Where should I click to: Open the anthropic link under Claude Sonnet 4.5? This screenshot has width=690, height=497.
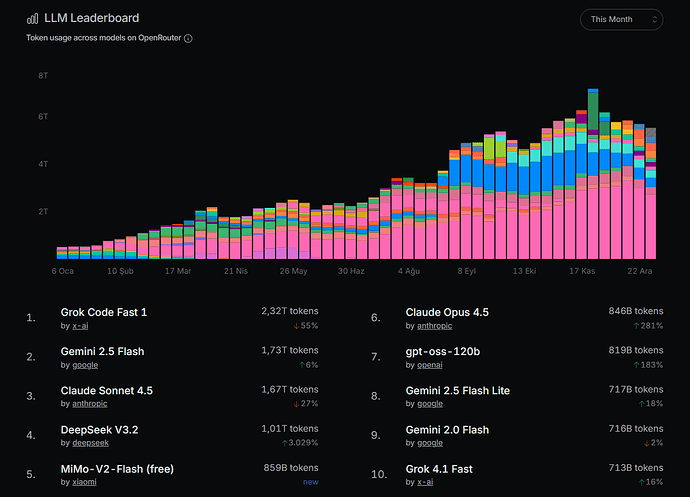tap(89, 404)
